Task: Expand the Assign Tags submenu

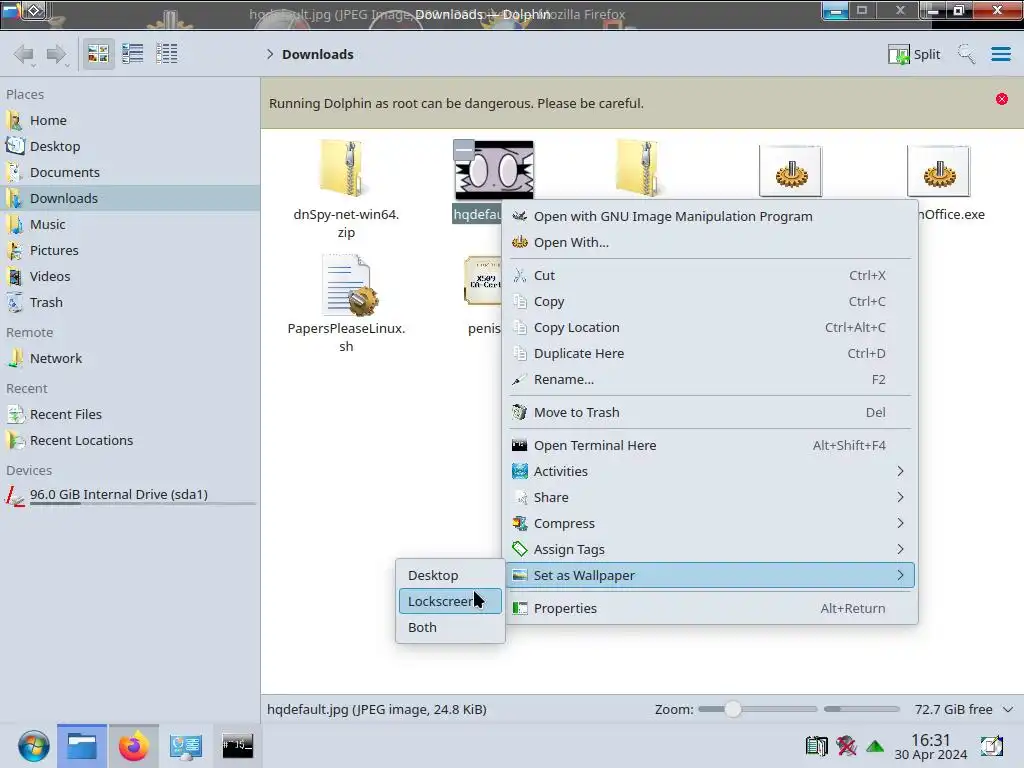Action: [x=710, y=550]
